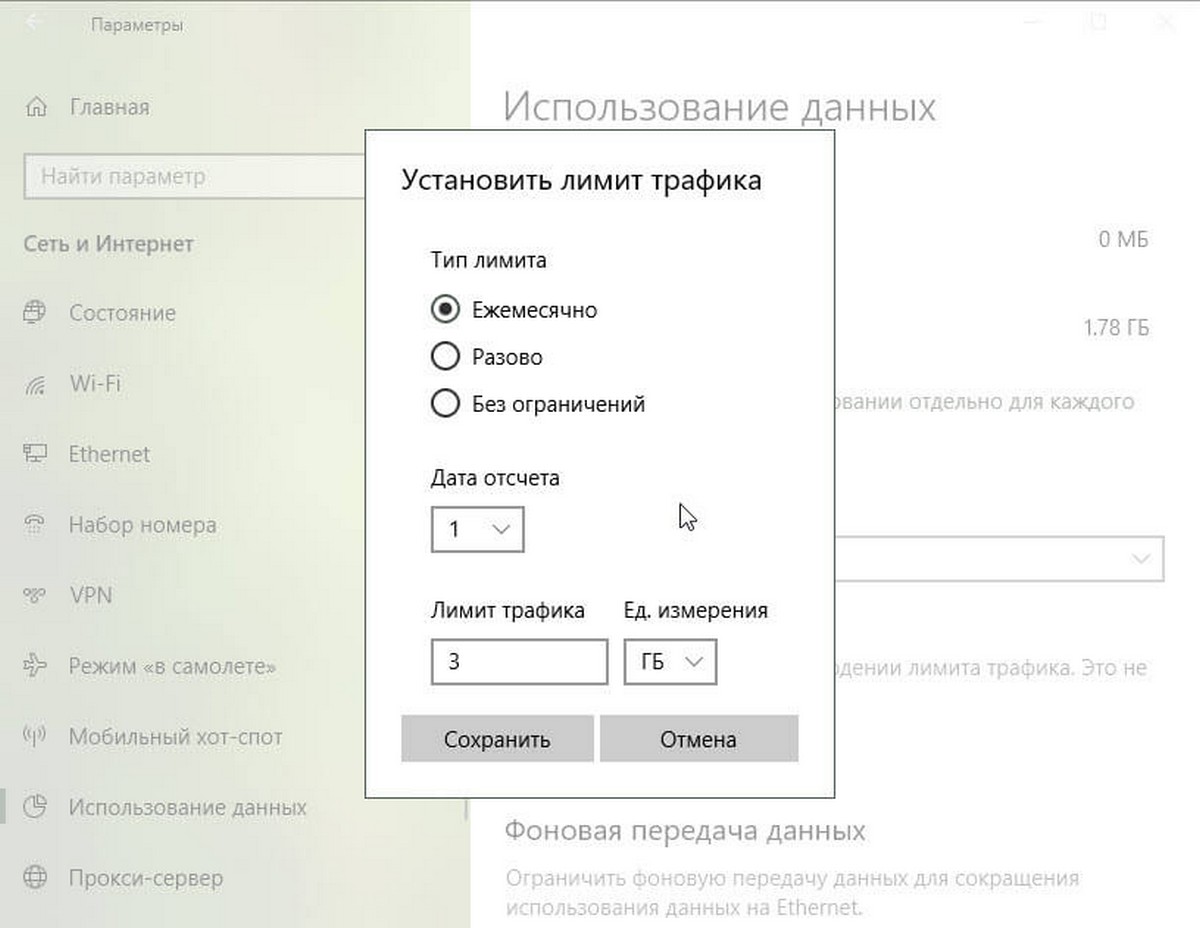Click the Тип лимита label
Screen dimensions: 1200x928
[x=489, y=261]
